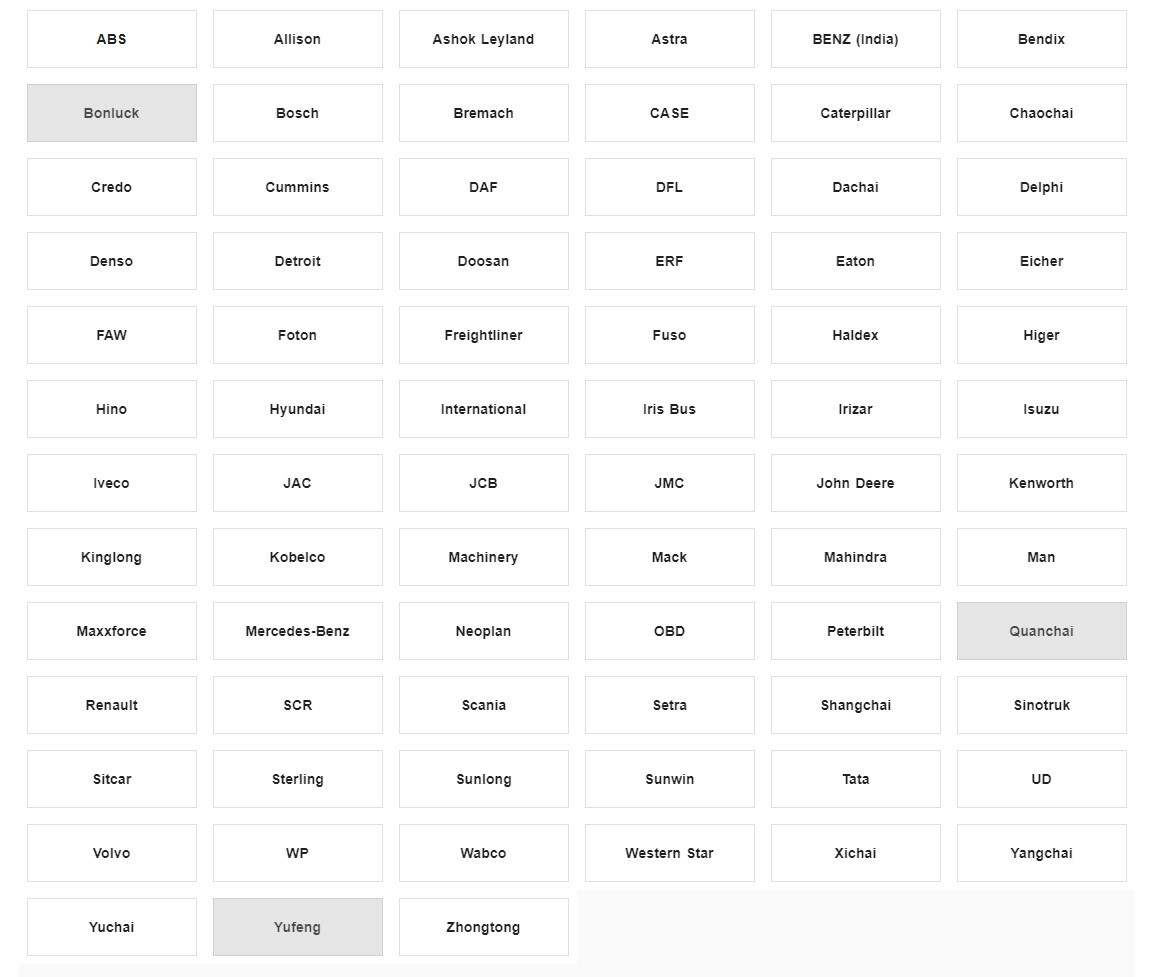This screenshot has height=977, width=1152.
Task: Open the Freightliner brand option
Action: tap(483, 335)
